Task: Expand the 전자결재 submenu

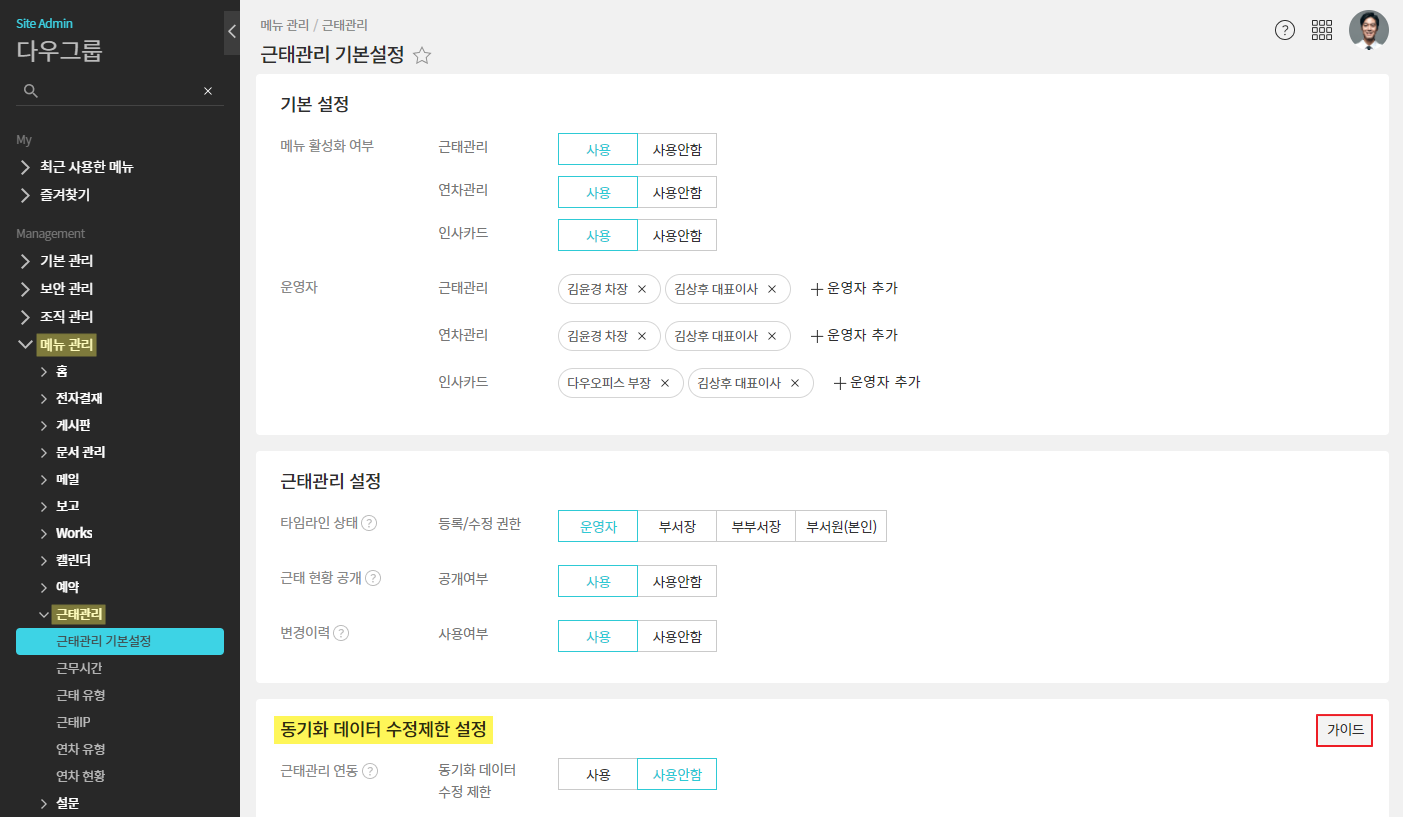Action: 78,398
